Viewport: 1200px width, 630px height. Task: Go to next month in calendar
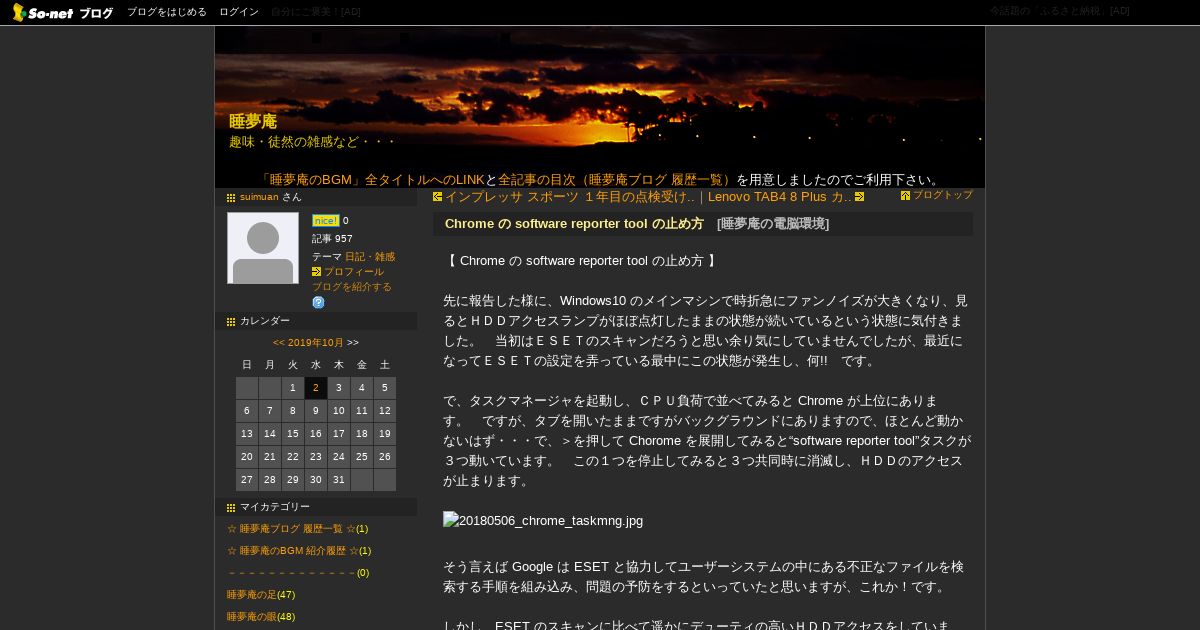pyautogui.click(x=353, y=343)
